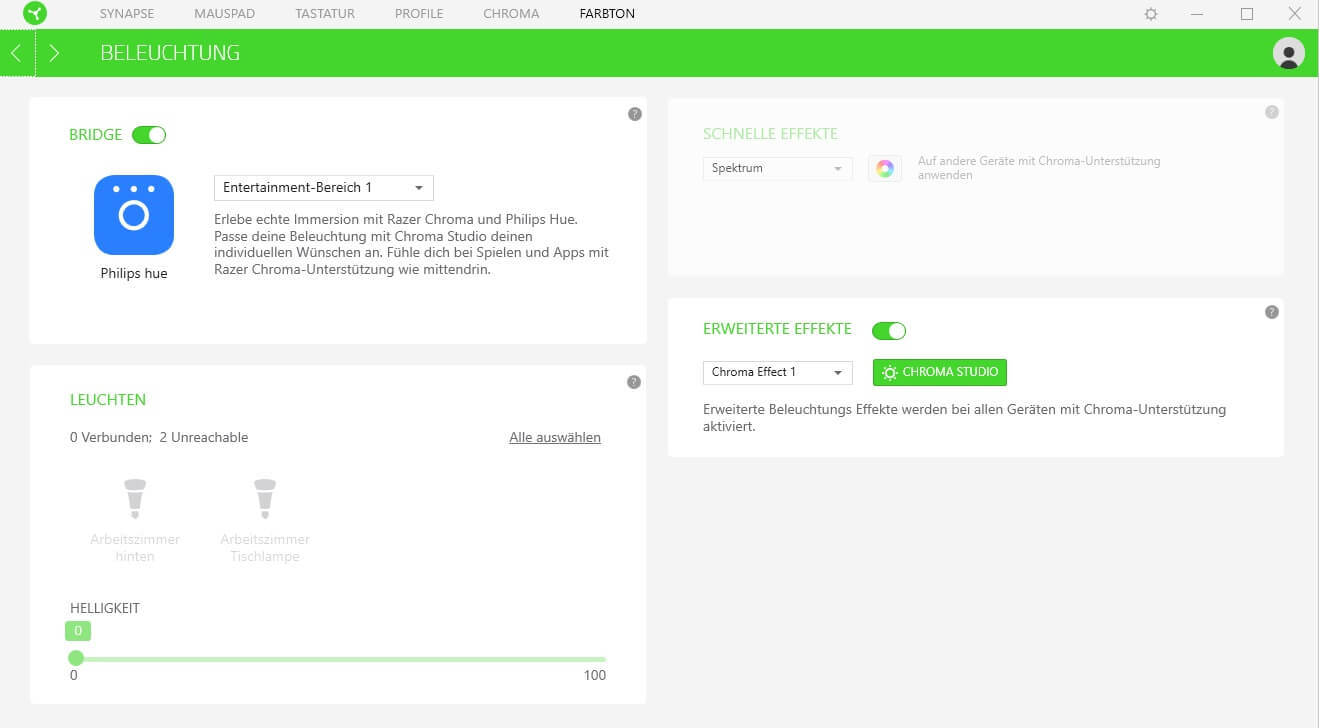This screenshot has height=728, width=1319.
Task: Click the Beleuchtung page title
Action: pyautogui.click(x=170, y=53)
